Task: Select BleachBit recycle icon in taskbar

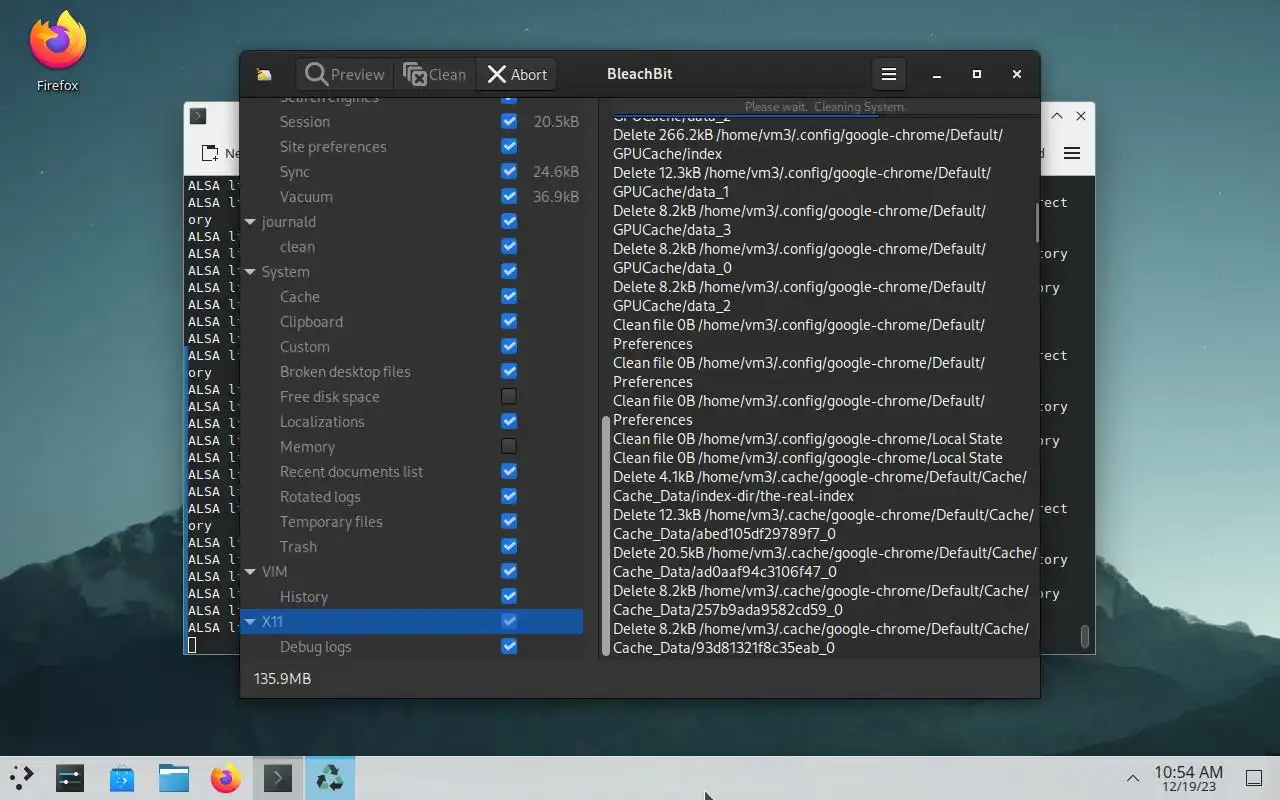Action: point(329,777)
